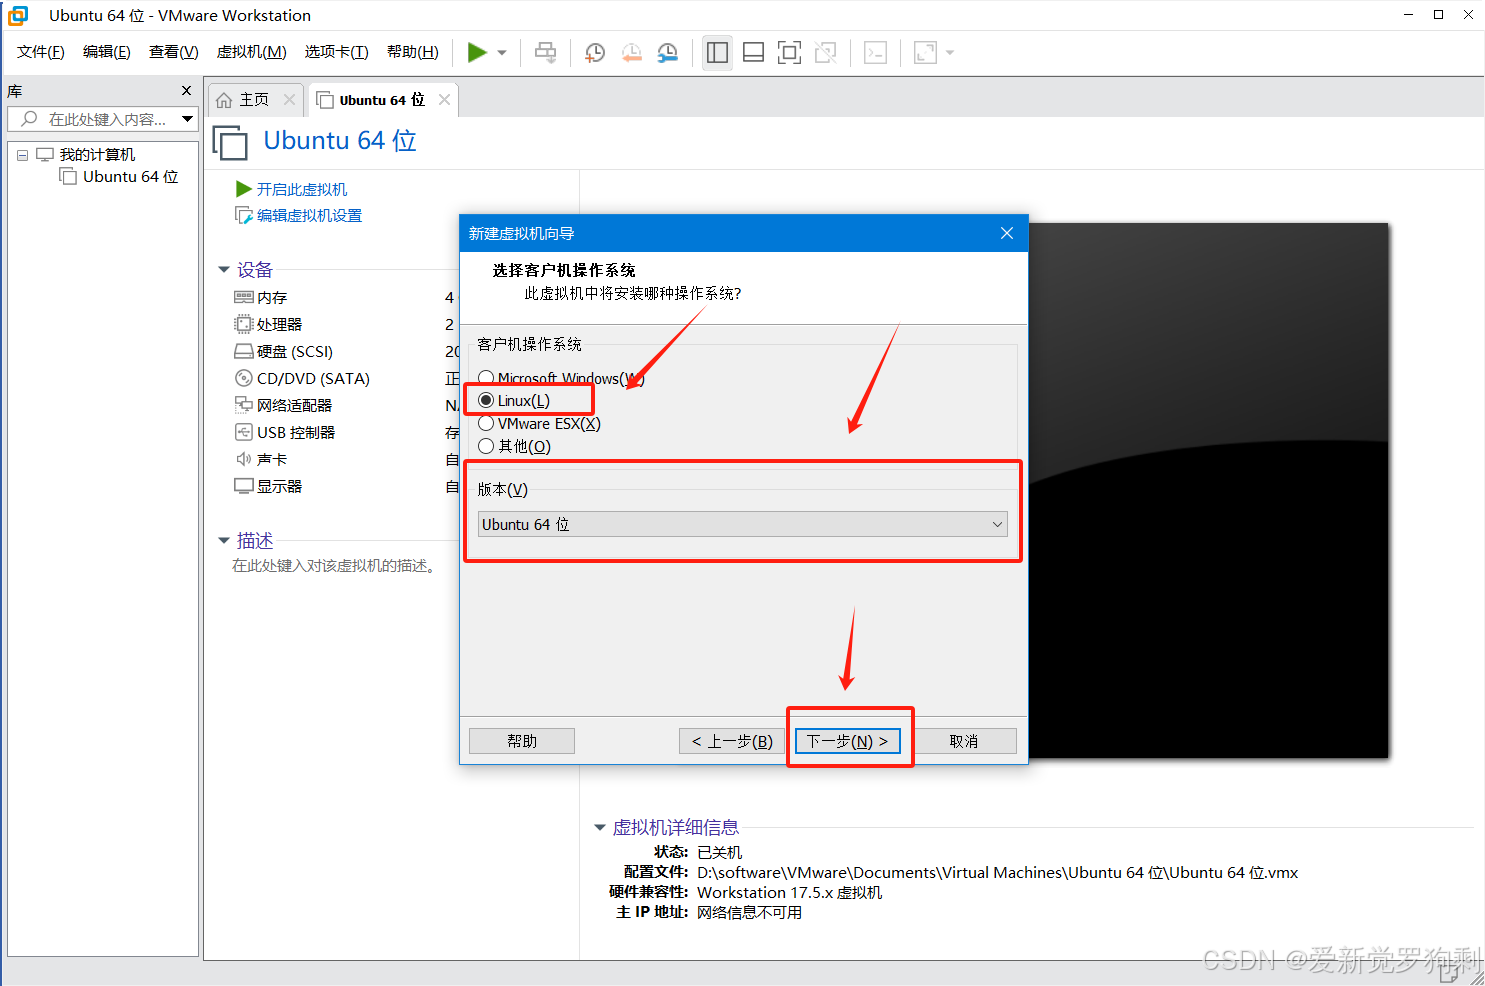This screenshot has height=986, width=1485.
Task: Close the 主页 tab
Action: (289, 99)
